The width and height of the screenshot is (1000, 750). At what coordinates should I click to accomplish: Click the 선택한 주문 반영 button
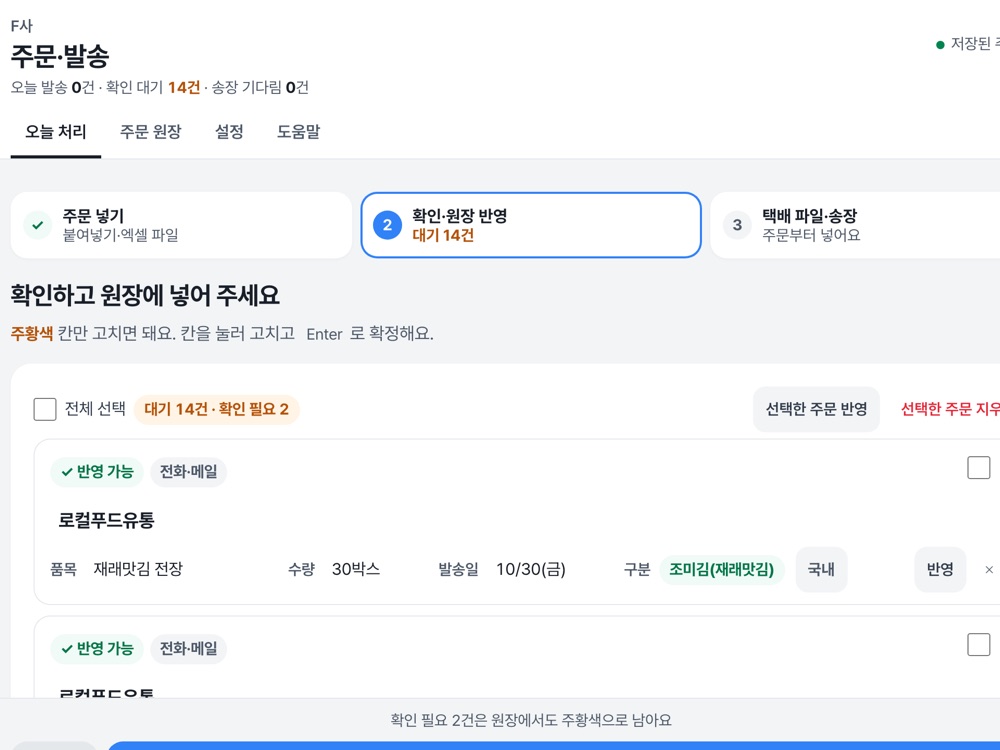click(x=816, y=409)
